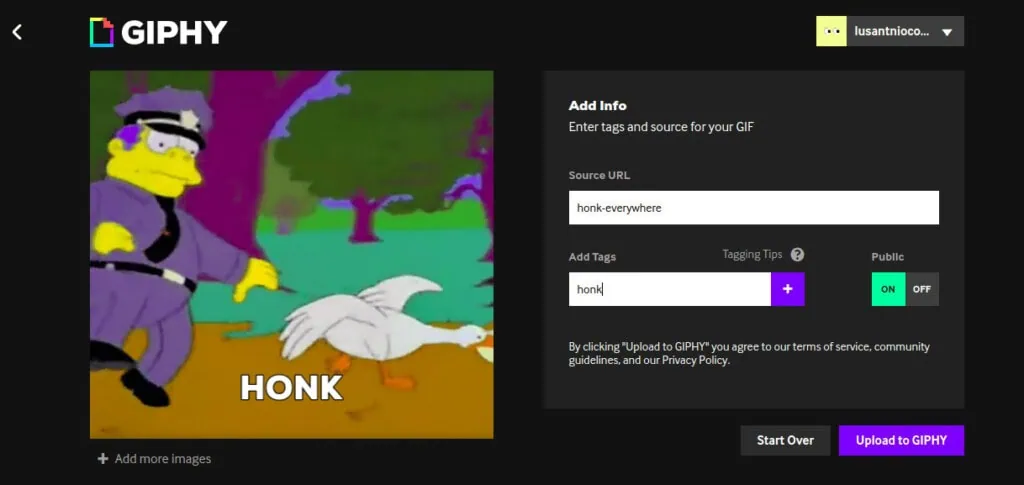Expand the lusantnioco account dropdown

click(947, 32)
